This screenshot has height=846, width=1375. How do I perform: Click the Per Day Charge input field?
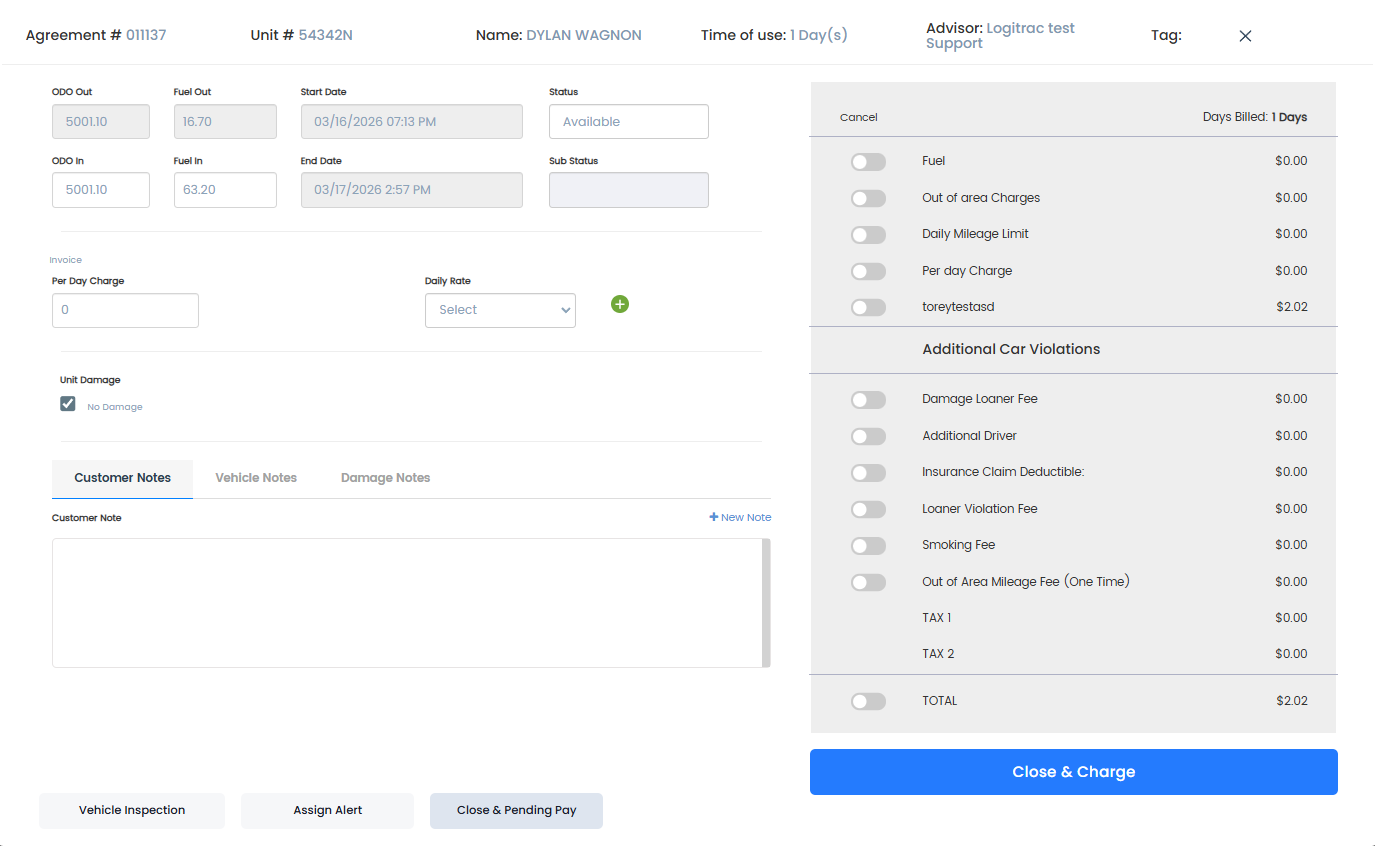tap(125, 310)
